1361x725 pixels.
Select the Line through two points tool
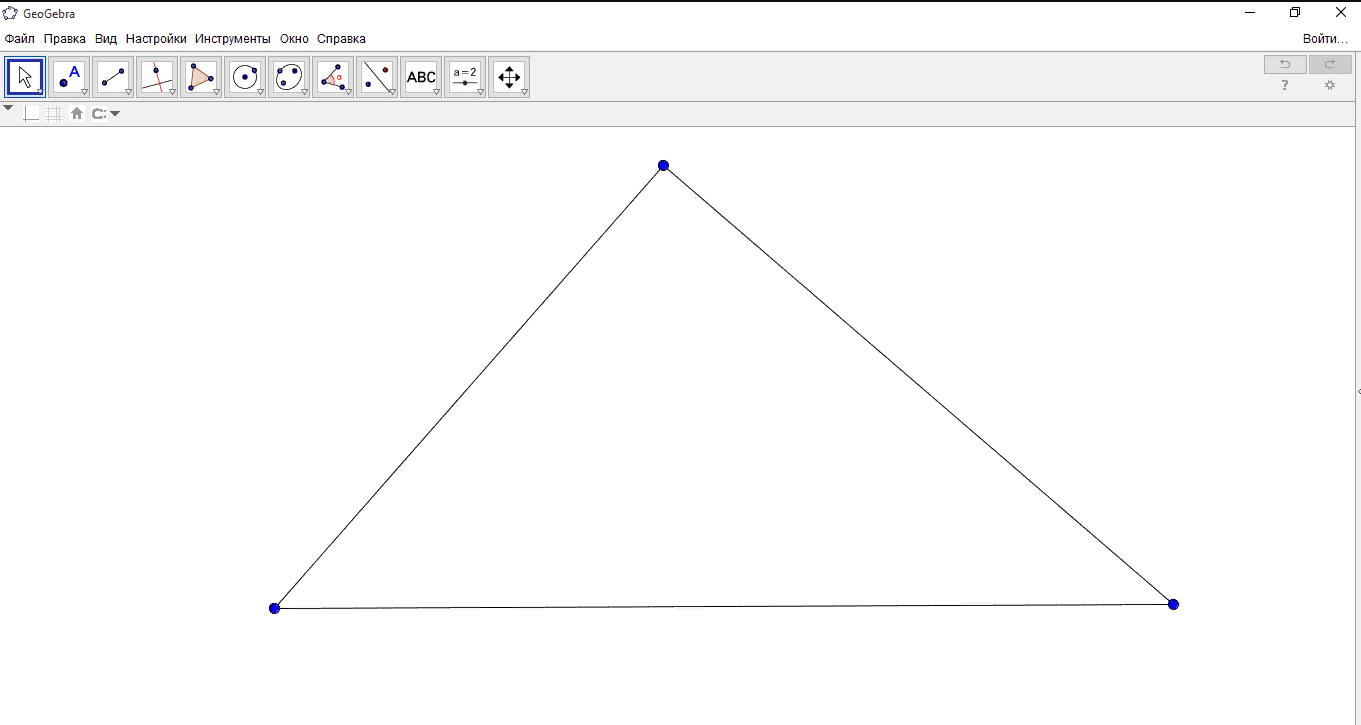[113, 77]
